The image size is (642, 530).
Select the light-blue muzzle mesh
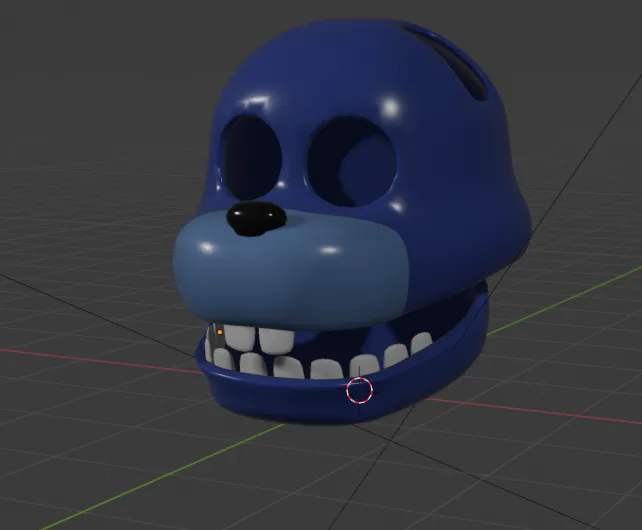(290, 270)
